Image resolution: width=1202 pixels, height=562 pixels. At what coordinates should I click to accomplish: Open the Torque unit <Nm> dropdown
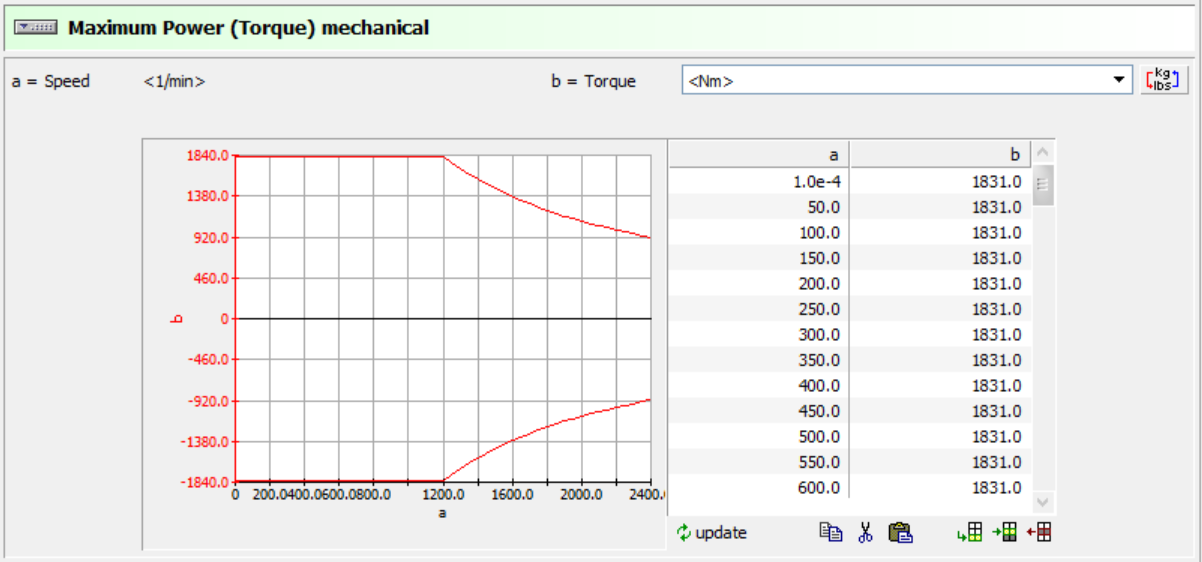(x=1118, y=81)
